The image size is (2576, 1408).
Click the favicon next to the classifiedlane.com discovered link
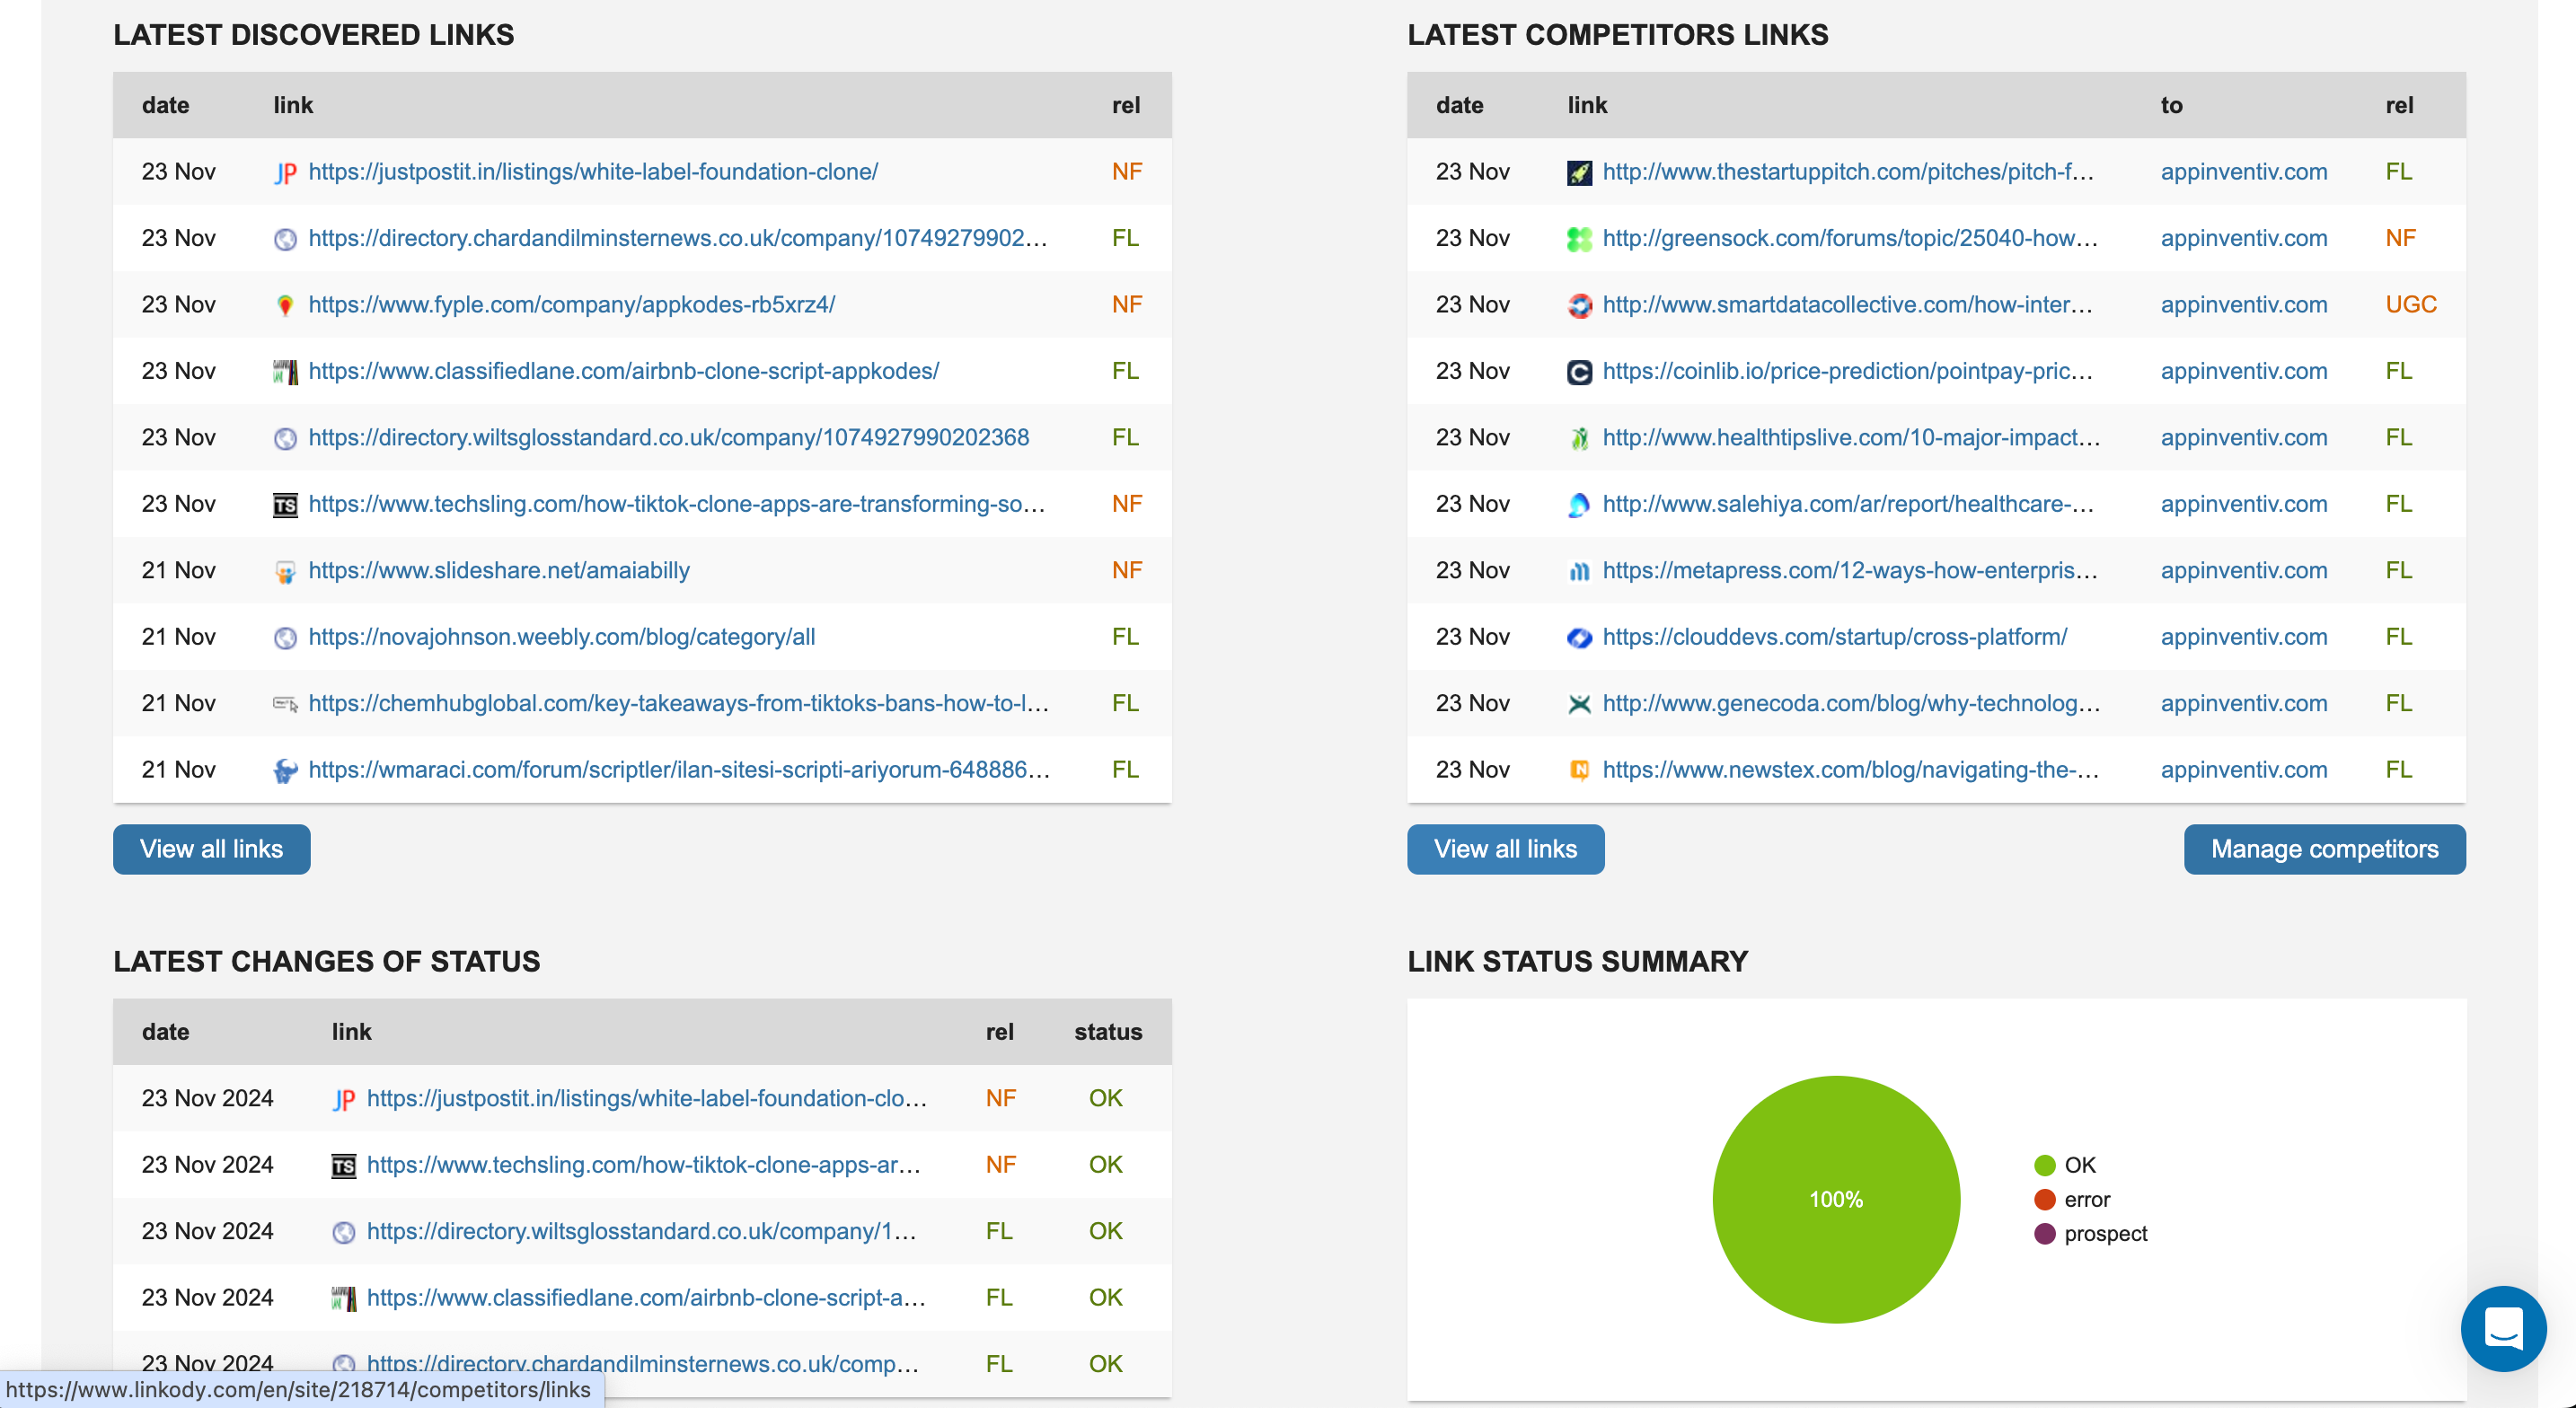point(285,372)
